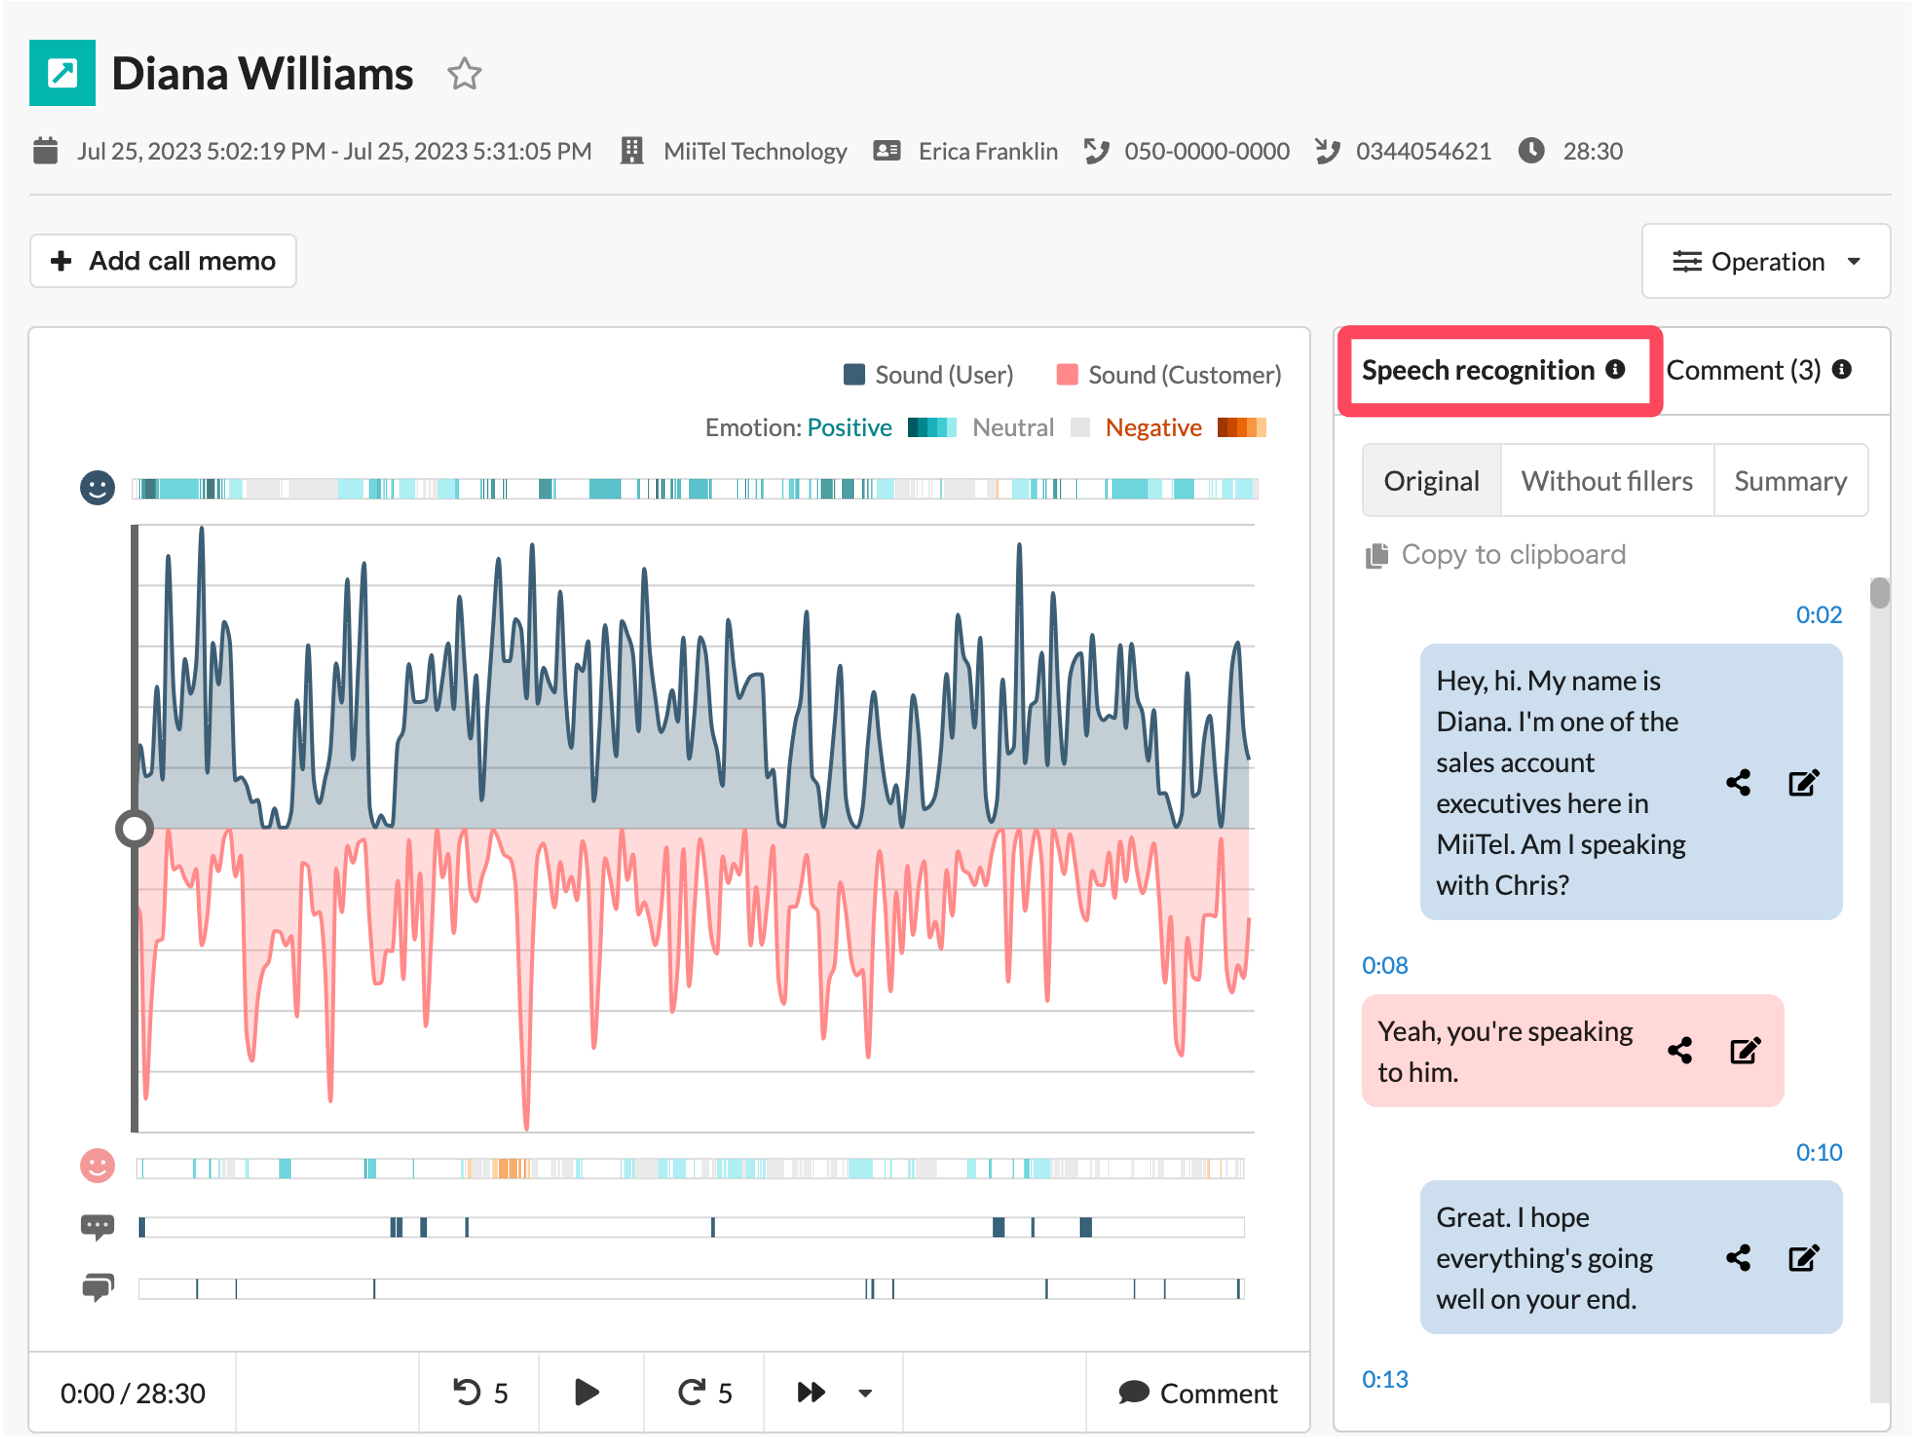Click the user emotion color bar
This screenshot has height=1439, width=1915.
click(695, 489)
